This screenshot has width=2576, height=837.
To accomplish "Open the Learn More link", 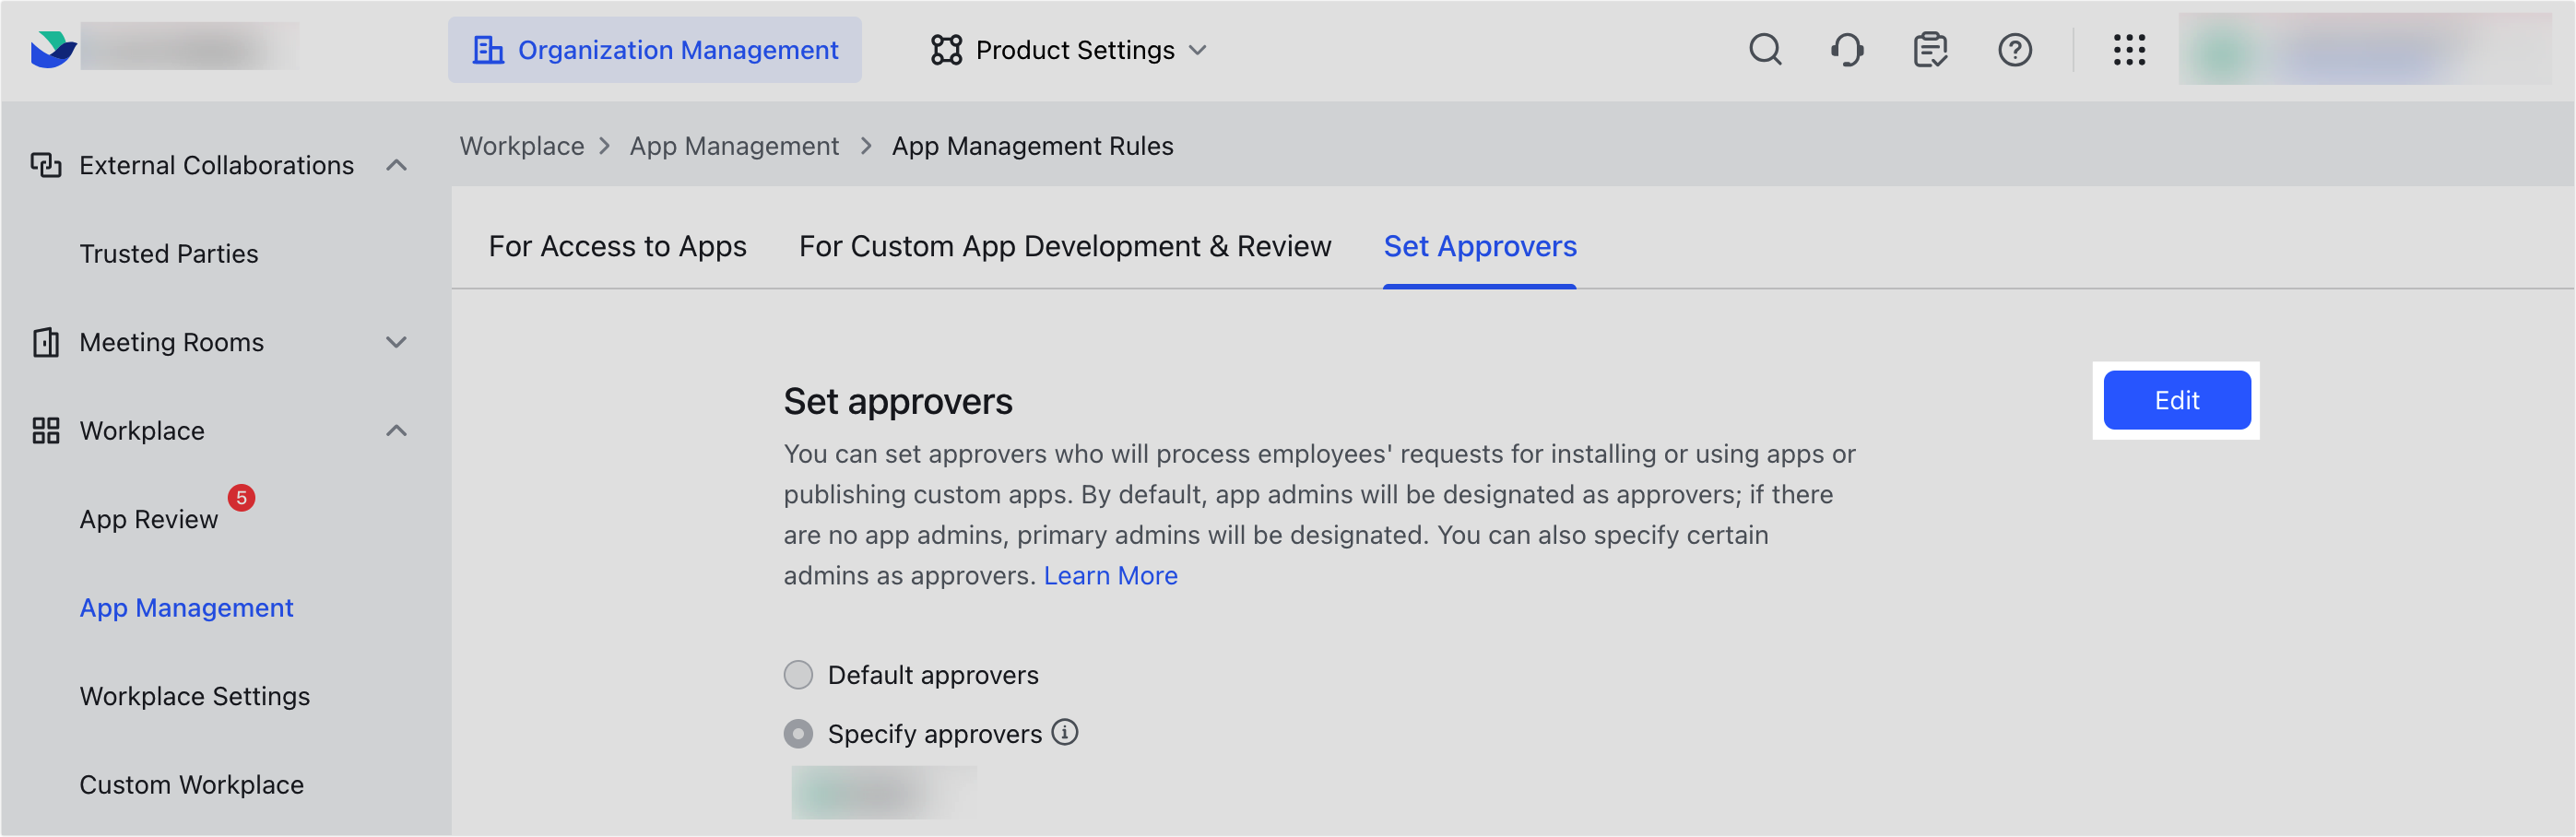I will click(x=1110, y=575).
